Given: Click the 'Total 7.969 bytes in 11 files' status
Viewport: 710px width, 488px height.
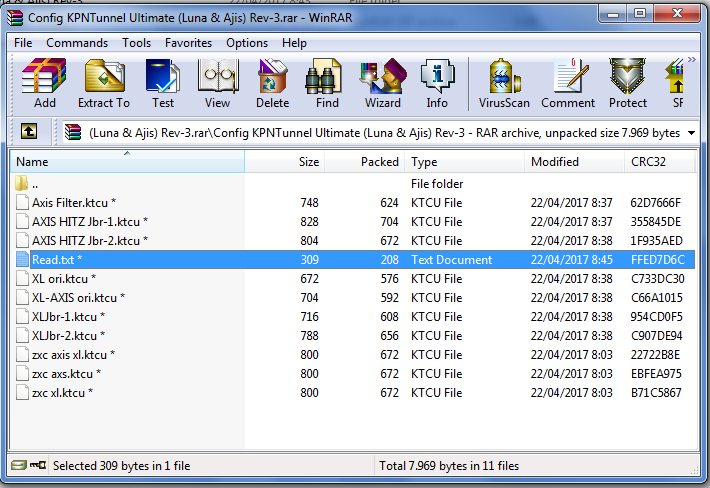Looking at the screenshot, I should (x=449, y=465).
